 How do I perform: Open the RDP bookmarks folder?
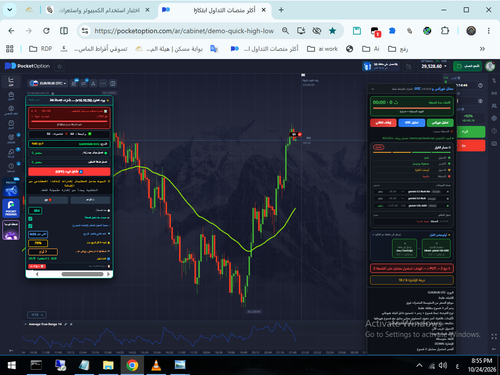point(41,49)
